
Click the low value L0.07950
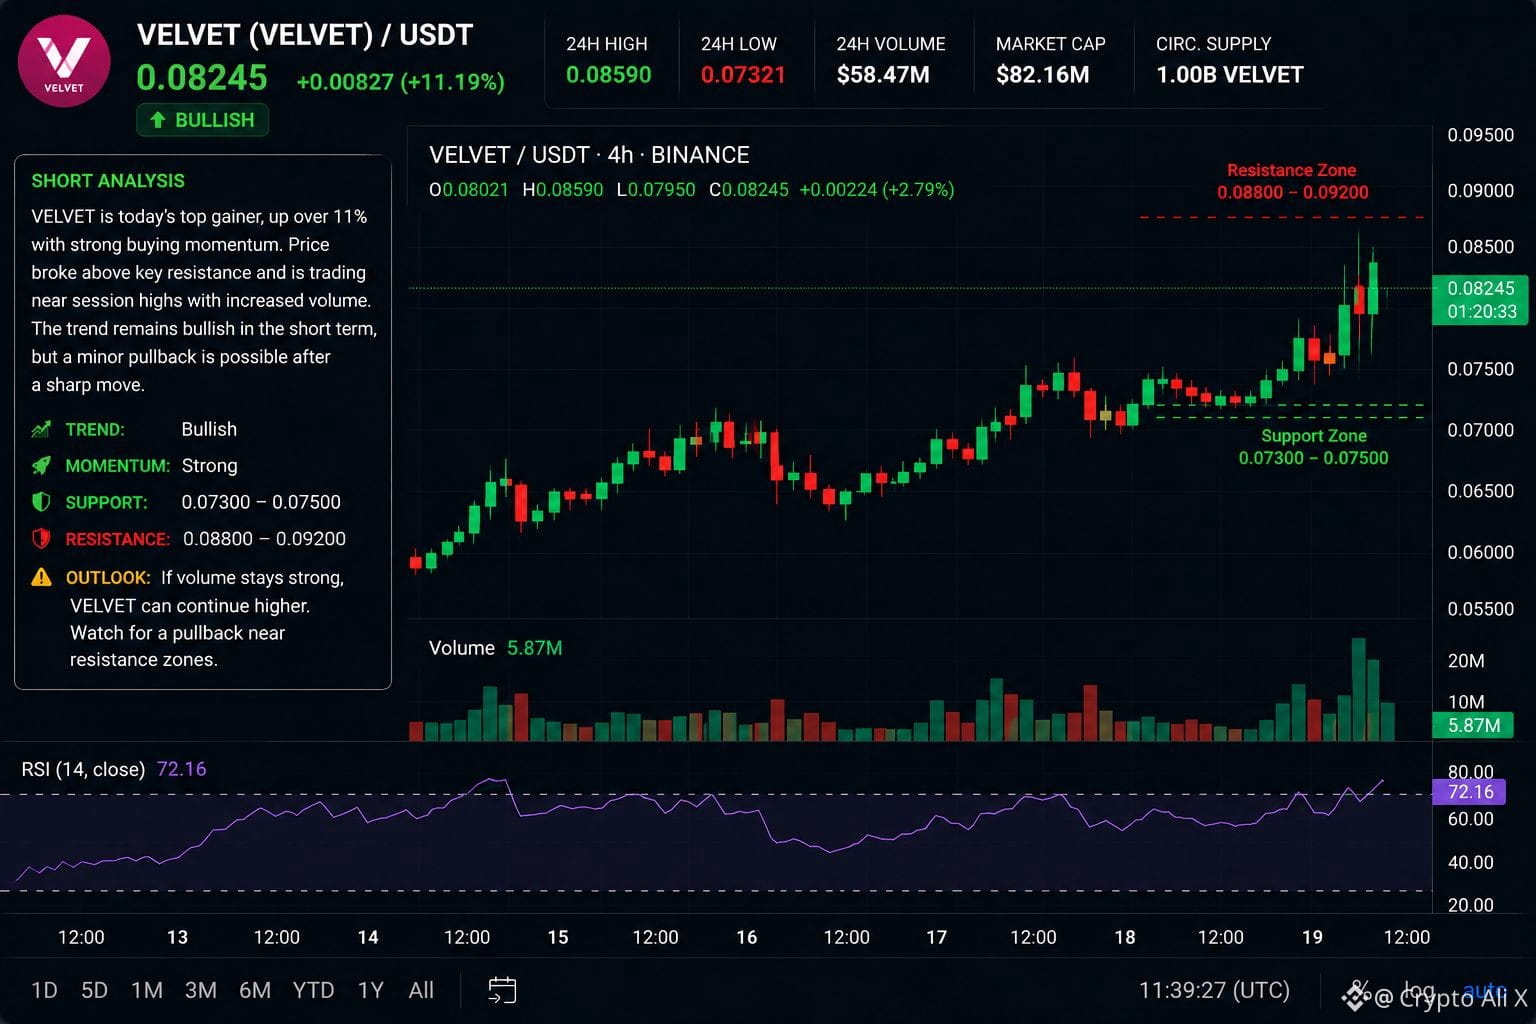click(656, 189)
